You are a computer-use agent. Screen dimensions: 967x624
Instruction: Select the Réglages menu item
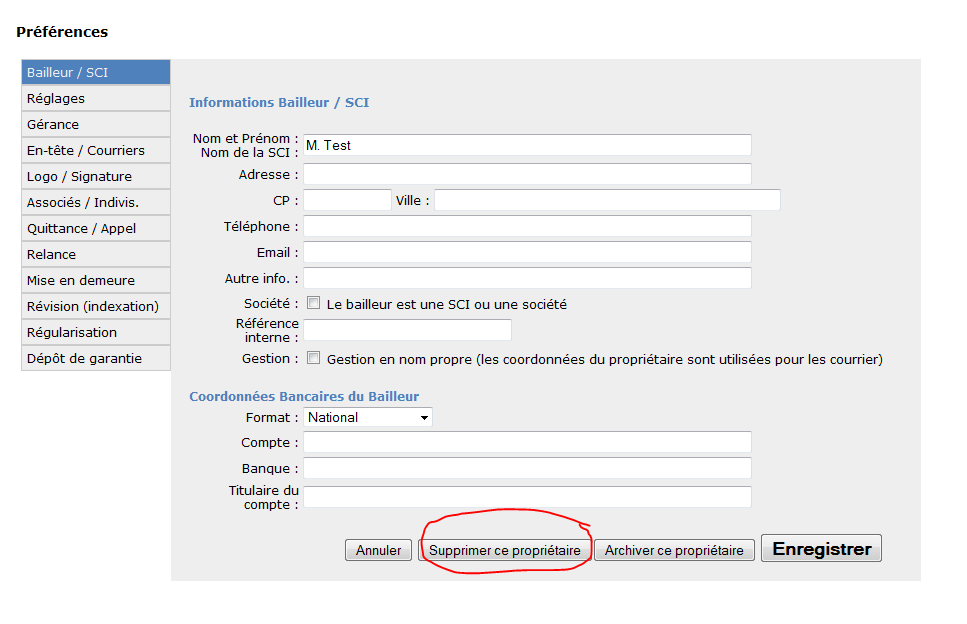pos(96,98)
